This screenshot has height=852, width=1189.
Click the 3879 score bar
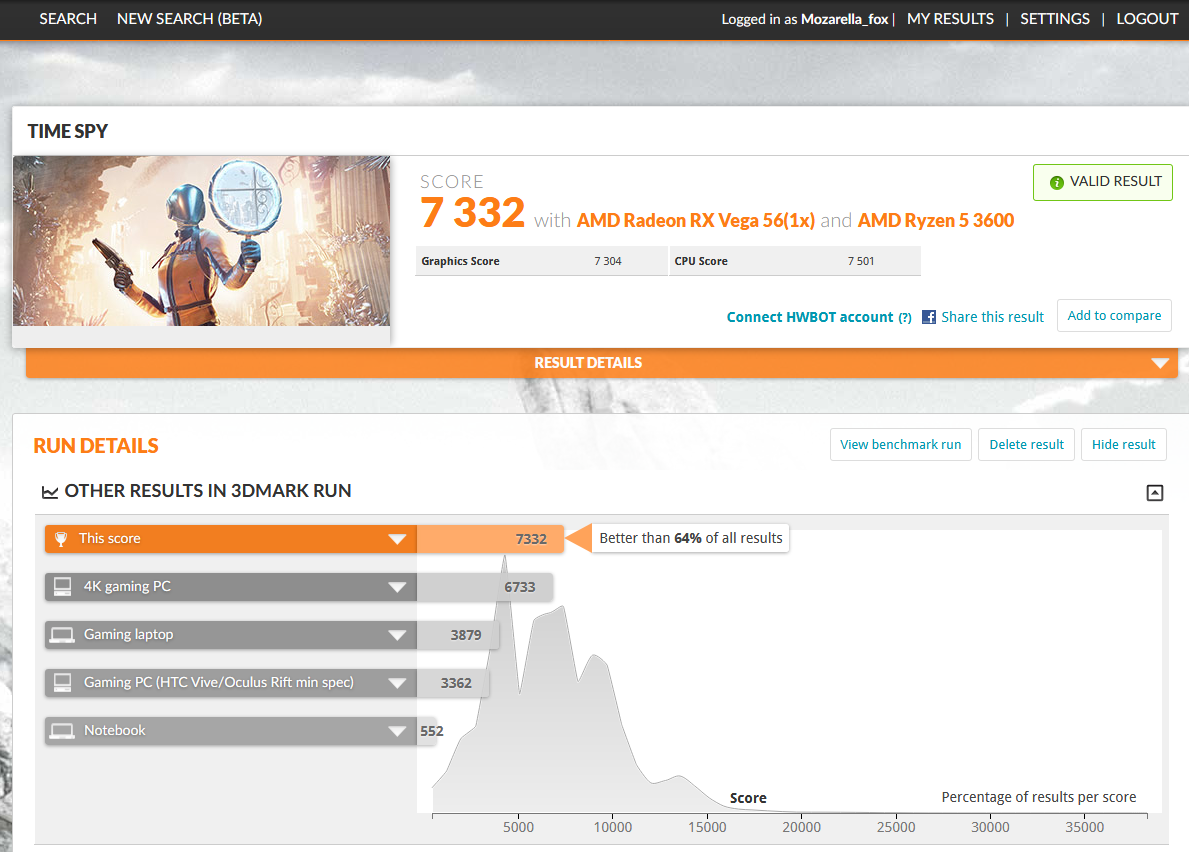pyautogui.click(x=458, y=634)
